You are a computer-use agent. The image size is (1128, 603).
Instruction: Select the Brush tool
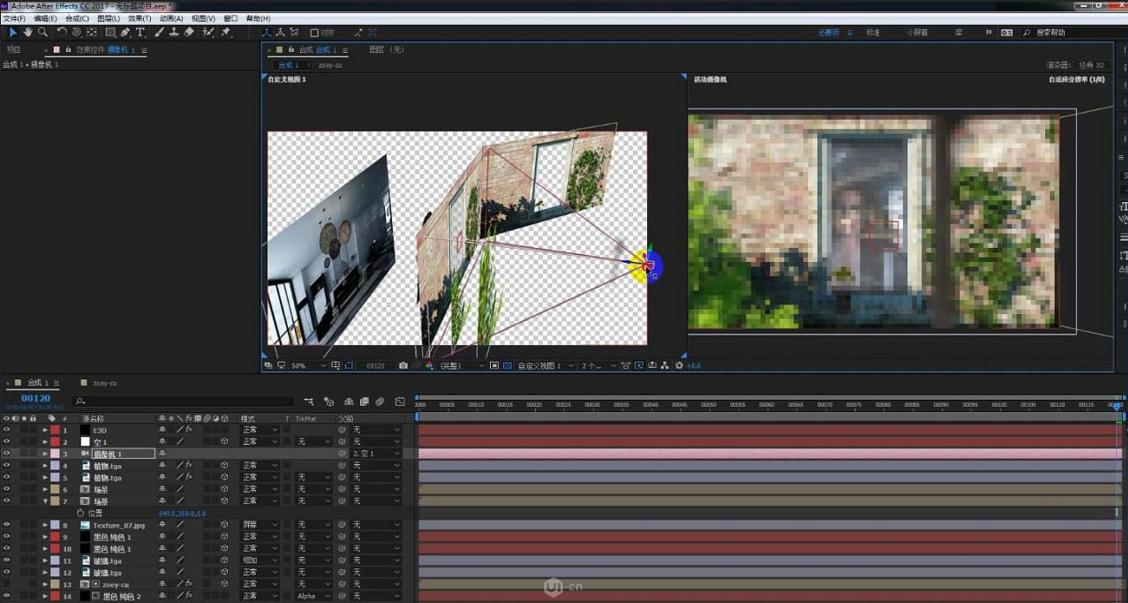(x=159, y=32)
